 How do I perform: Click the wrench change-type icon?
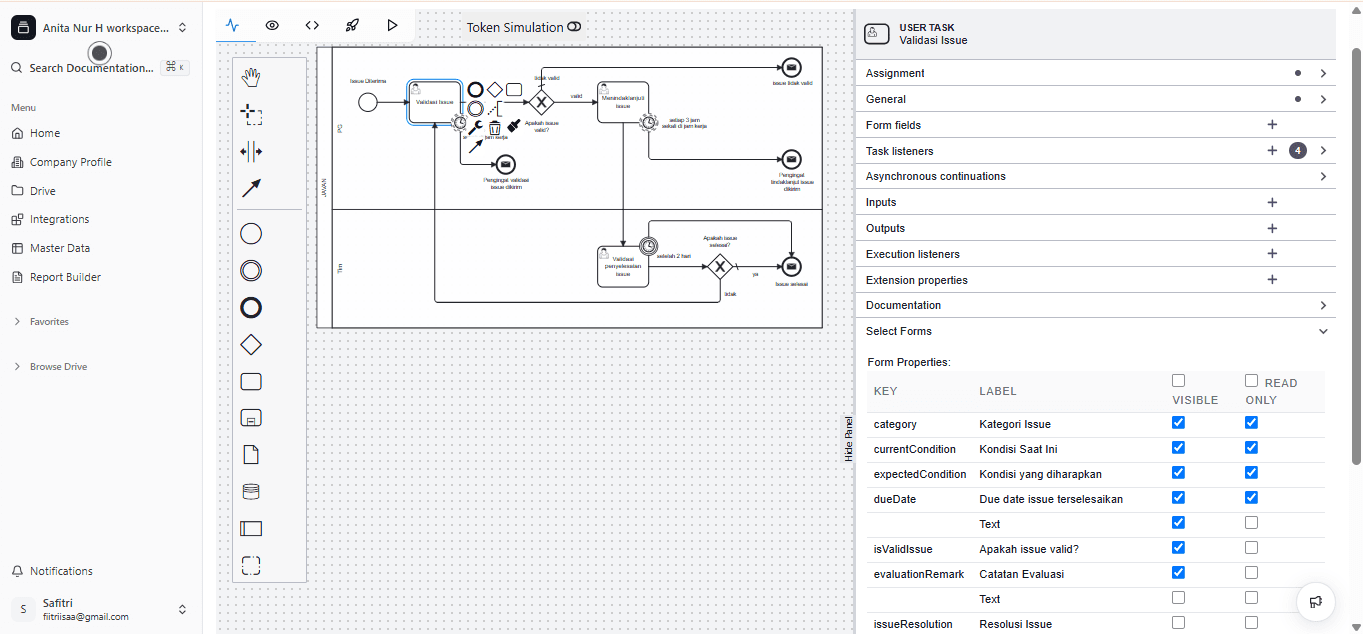point(476,127)
